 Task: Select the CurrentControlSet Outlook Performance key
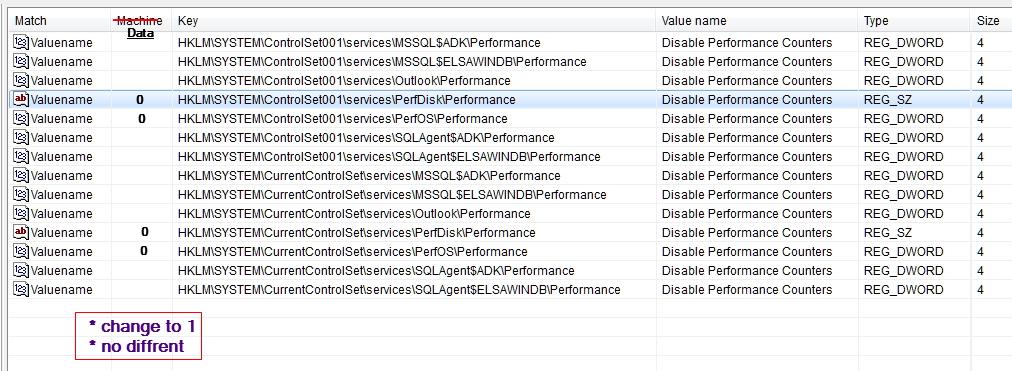[x=354, y=214]
